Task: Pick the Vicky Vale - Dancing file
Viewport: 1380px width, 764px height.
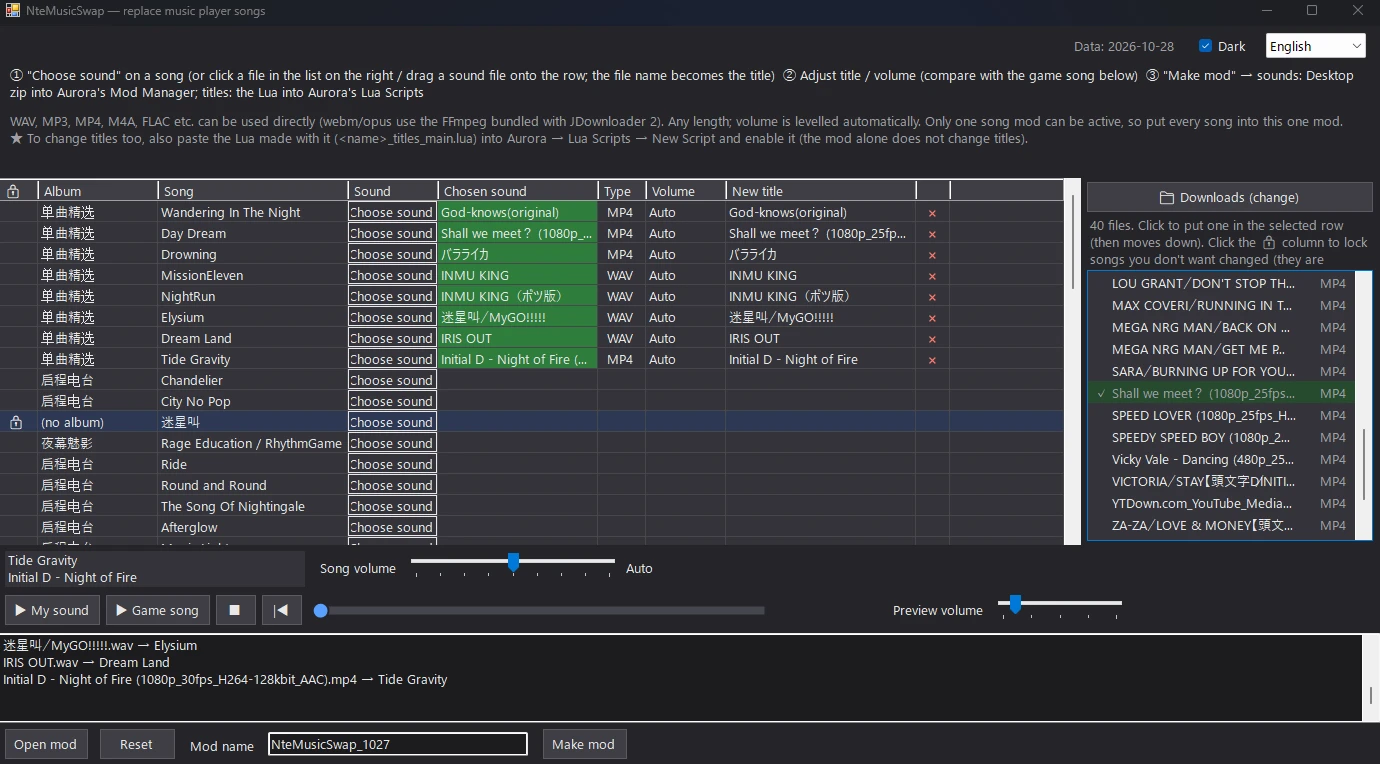Action: coord(1220,460)
